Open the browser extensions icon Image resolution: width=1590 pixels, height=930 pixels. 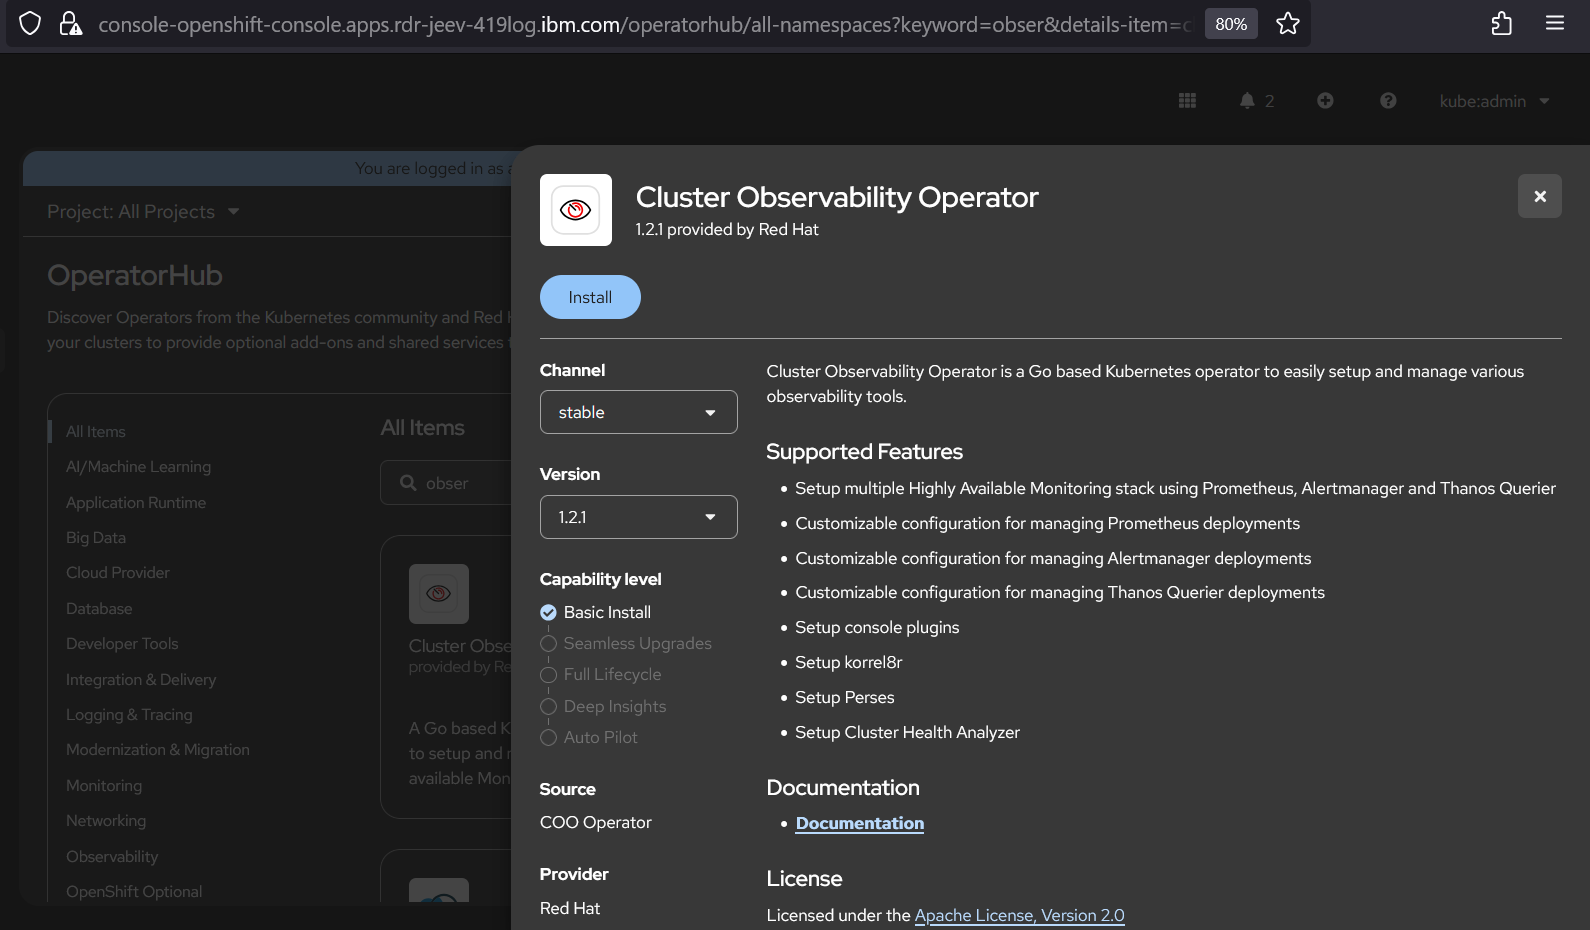[x=1501, y=23]
